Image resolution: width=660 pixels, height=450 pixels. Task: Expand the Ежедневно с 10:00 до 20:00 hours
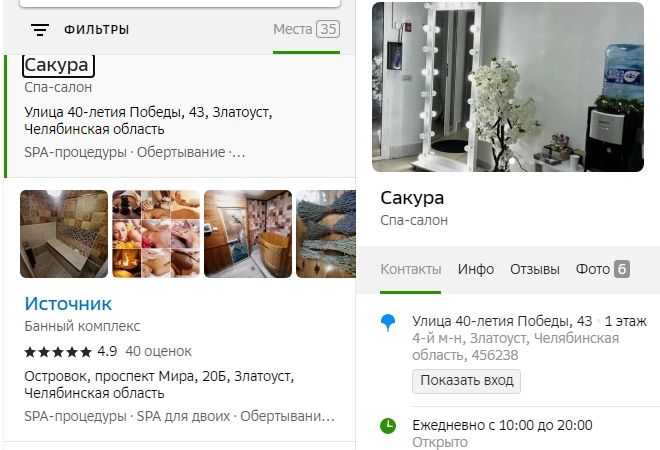click(x=502, y=425)
